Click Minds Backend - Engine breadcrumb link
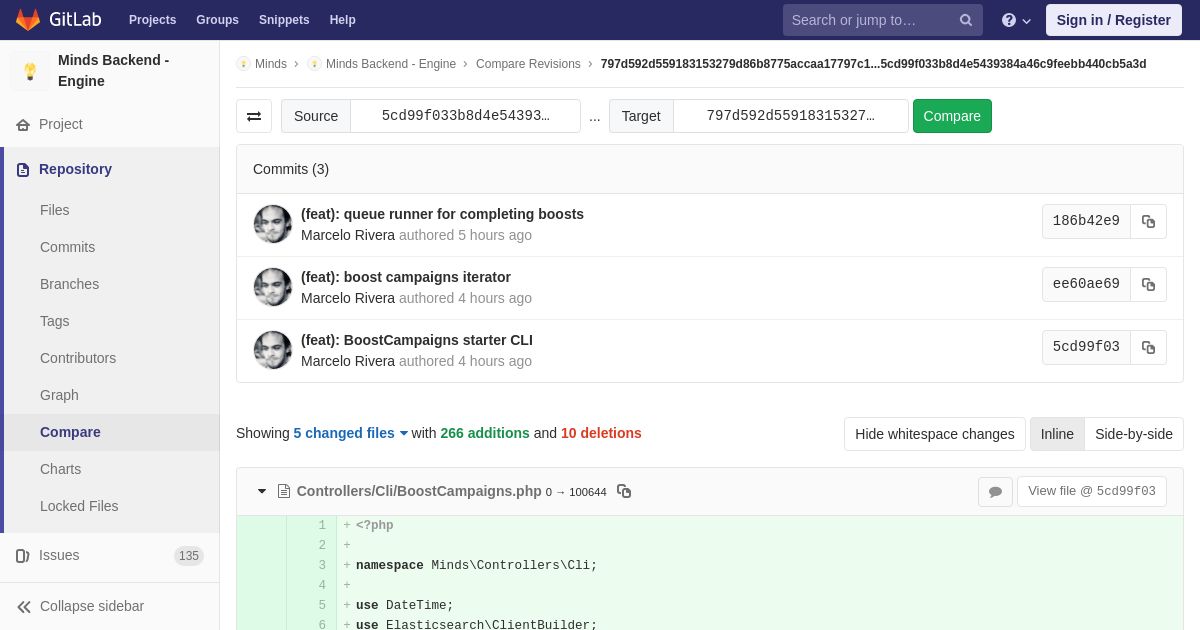 pos(391,64)
